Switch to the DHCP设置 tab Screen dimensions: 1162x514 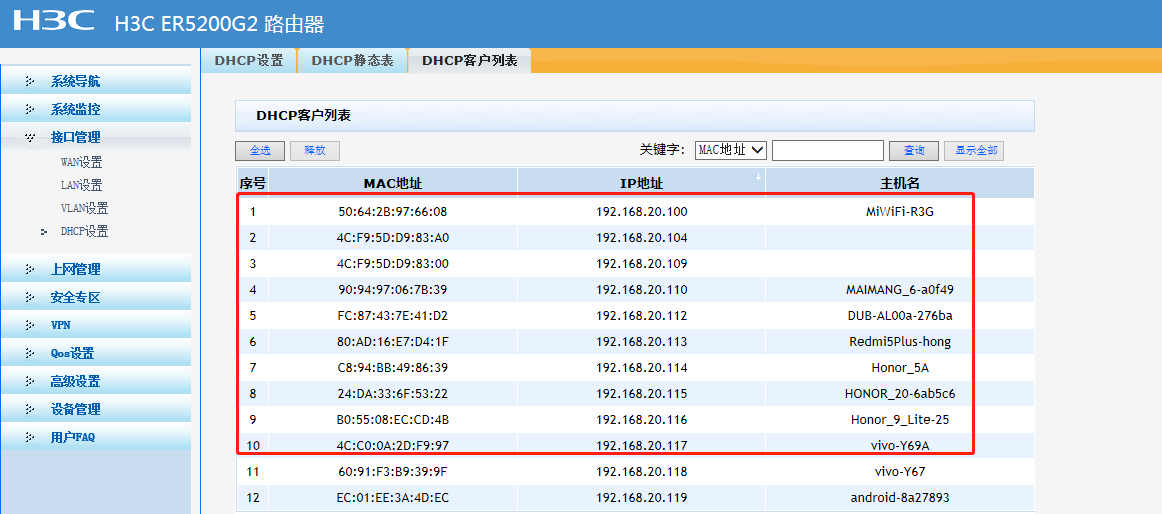pyautogui.click(x=249, y=61)
